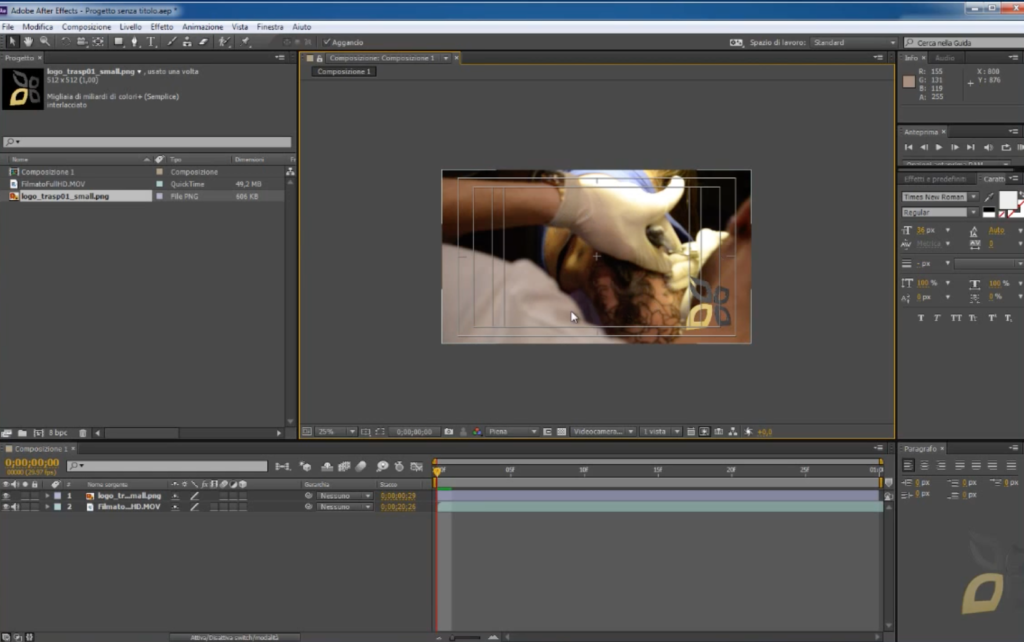Open the viewer magnification 25% dropdown
The height and width of the screenshot is (642, 1024).
(336, 432)
